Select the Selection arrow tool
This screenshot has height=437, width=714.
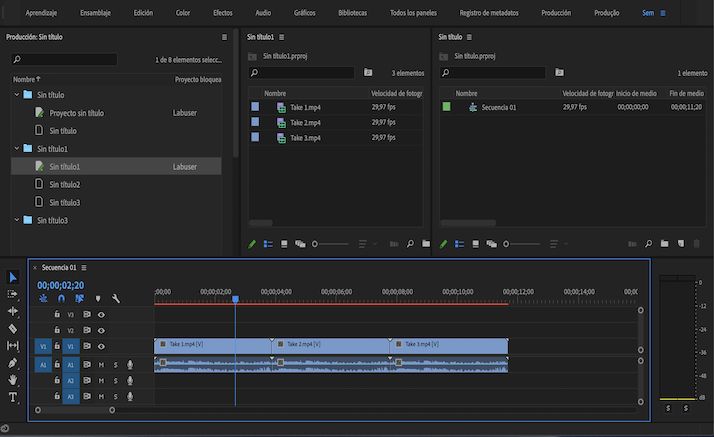coord(13,277)
